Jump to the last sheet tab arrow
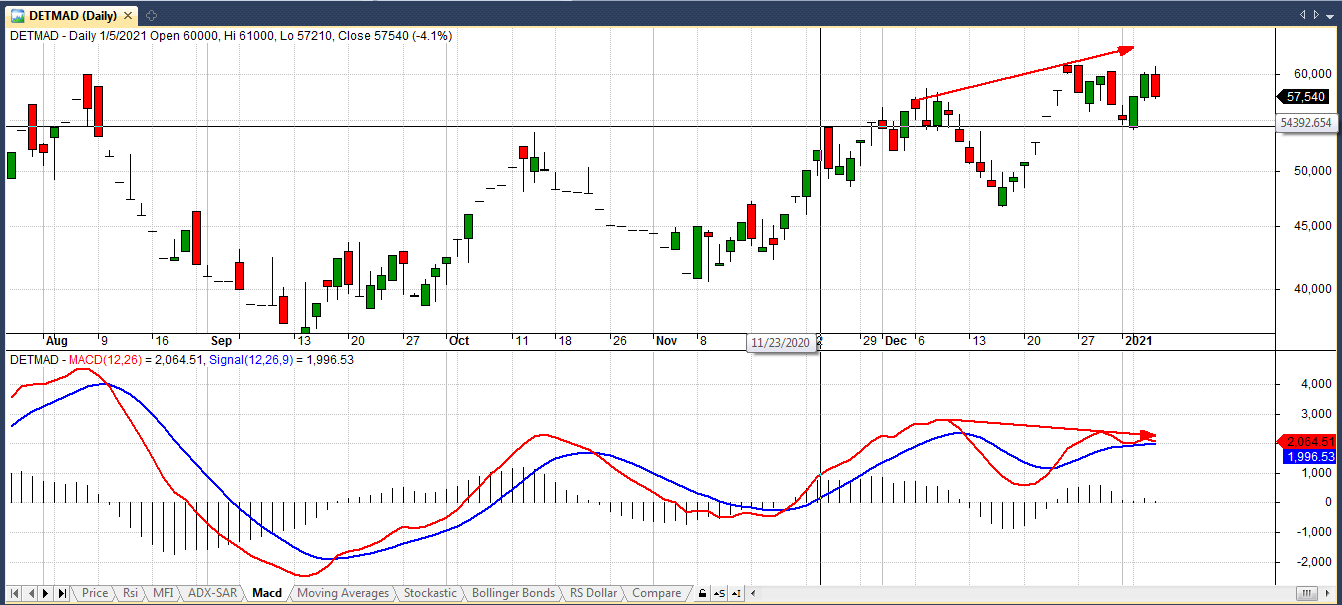The width and height of the screenshot is (1342, 605). pyautogui.click(x=63, y=594)
